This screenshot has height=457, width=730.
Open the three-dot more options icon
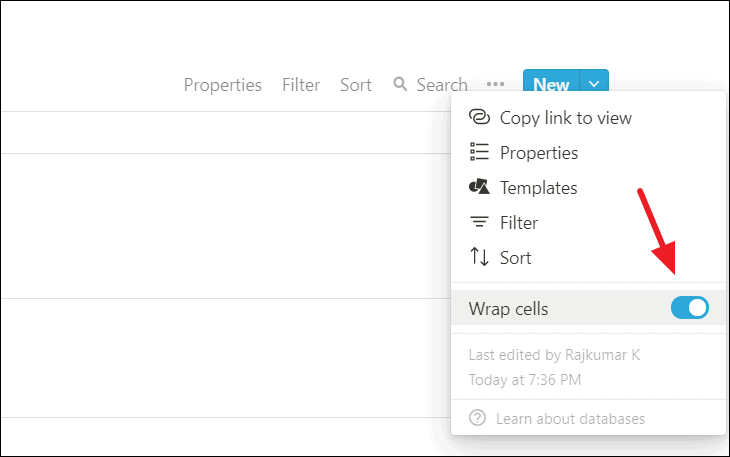[495, 84]
